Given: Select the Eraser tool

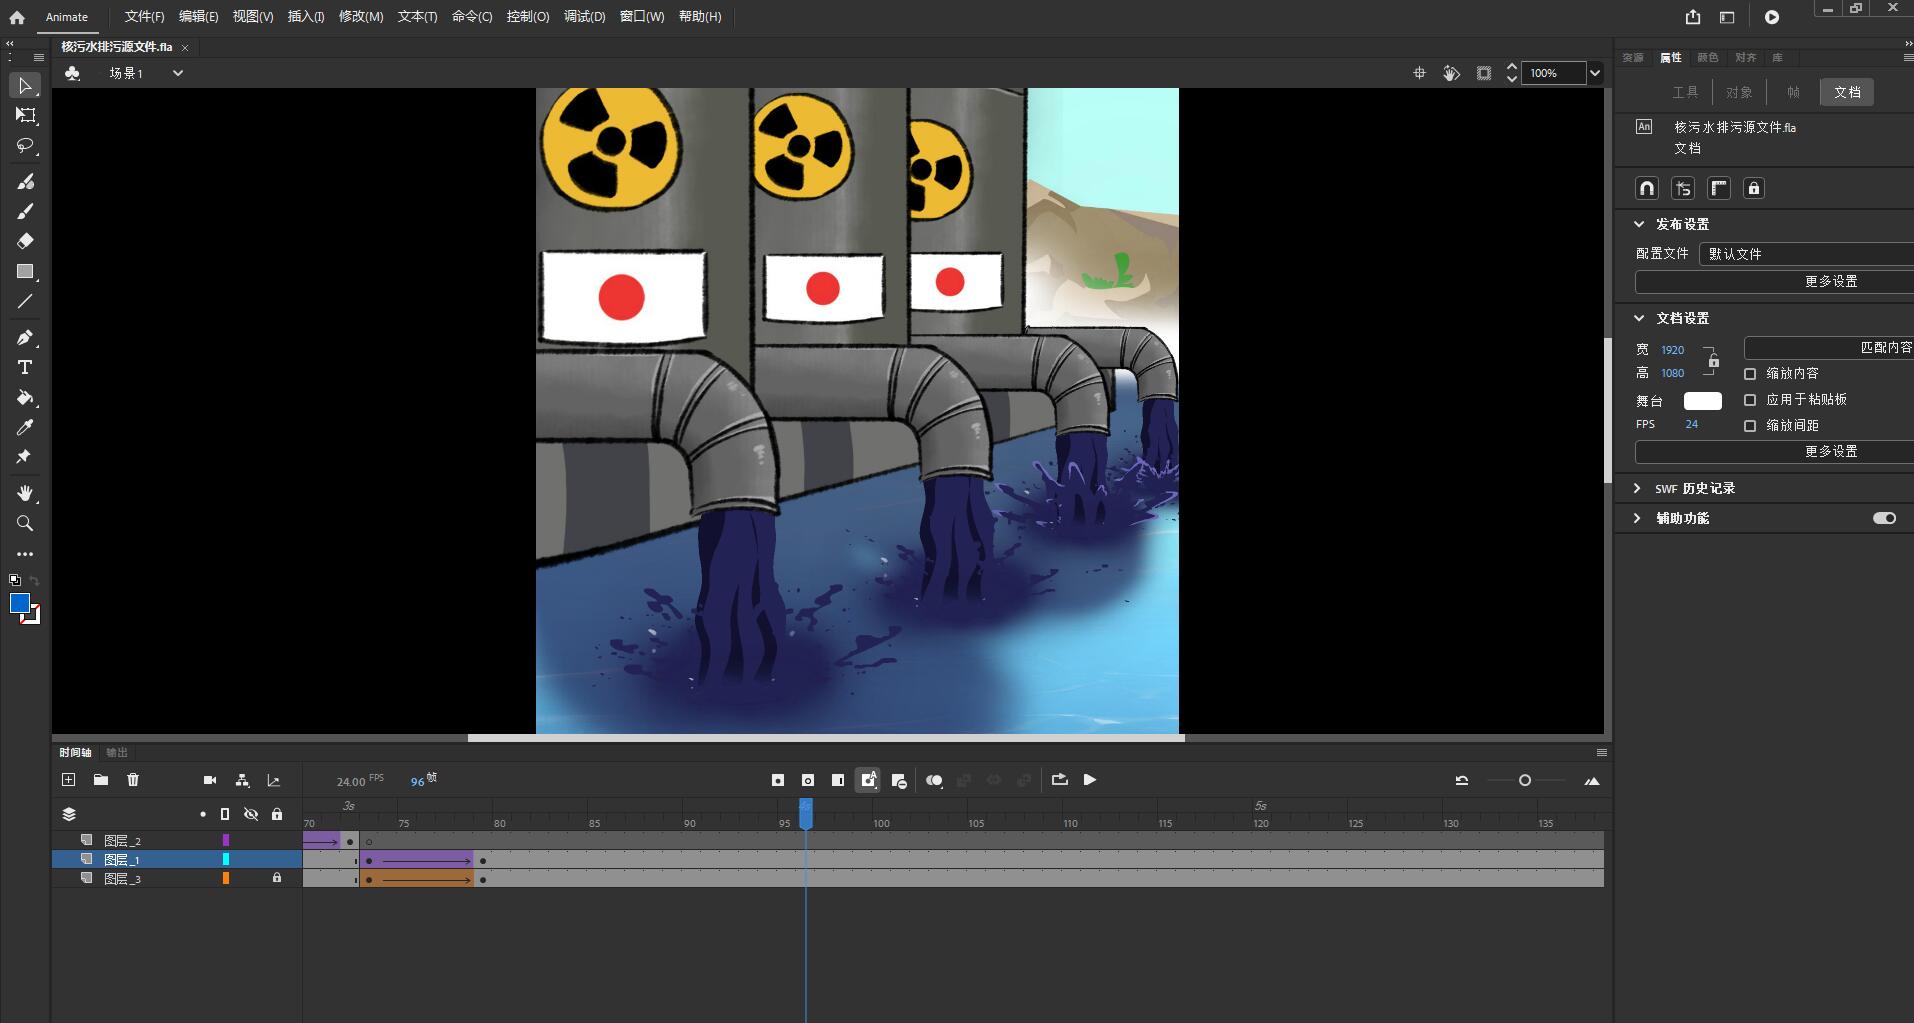Looking at the screenshot, I should [x=25, y=241].
